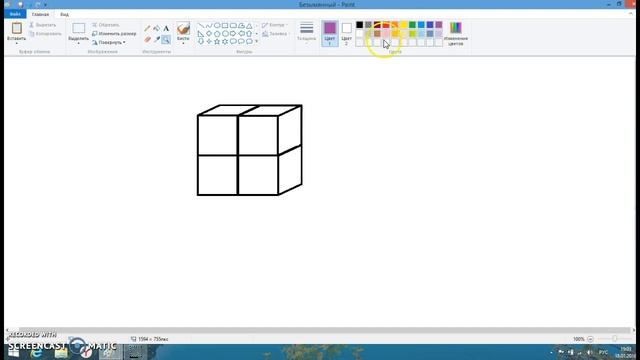Viewport: 640px width, 360px height.
Task: Choose the Five-point star shape
Action: pyautogui.click(x=217, y=42)
